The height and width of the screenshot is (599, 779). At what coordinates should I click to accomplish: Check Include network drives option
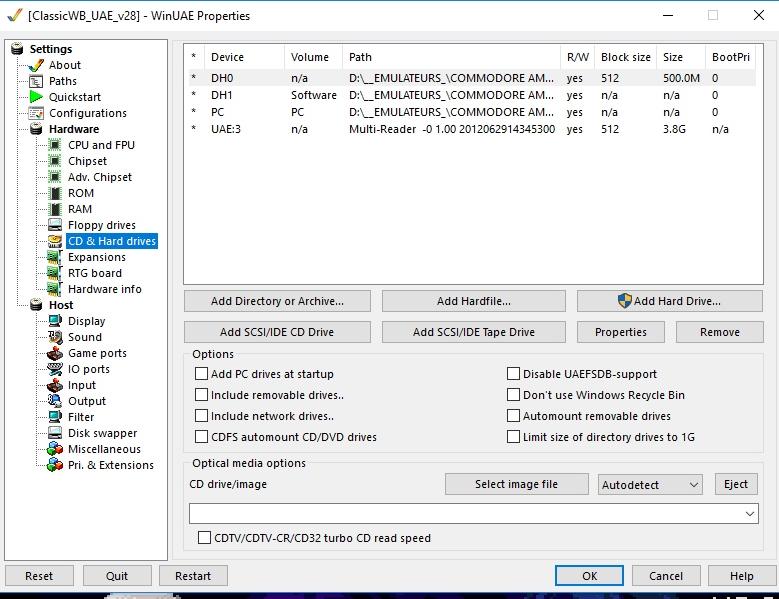201,416
